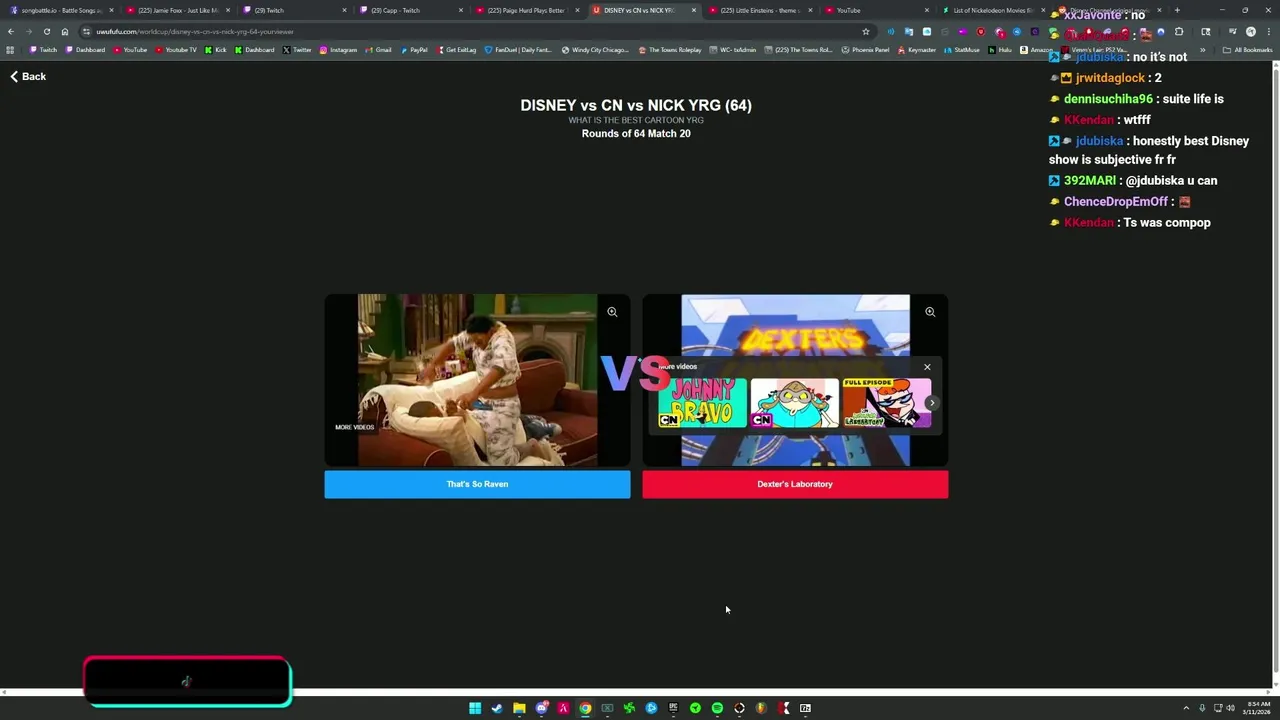
Task: Click MORE VIDEOS on the Raven video
Action: (x=354, y=427)
